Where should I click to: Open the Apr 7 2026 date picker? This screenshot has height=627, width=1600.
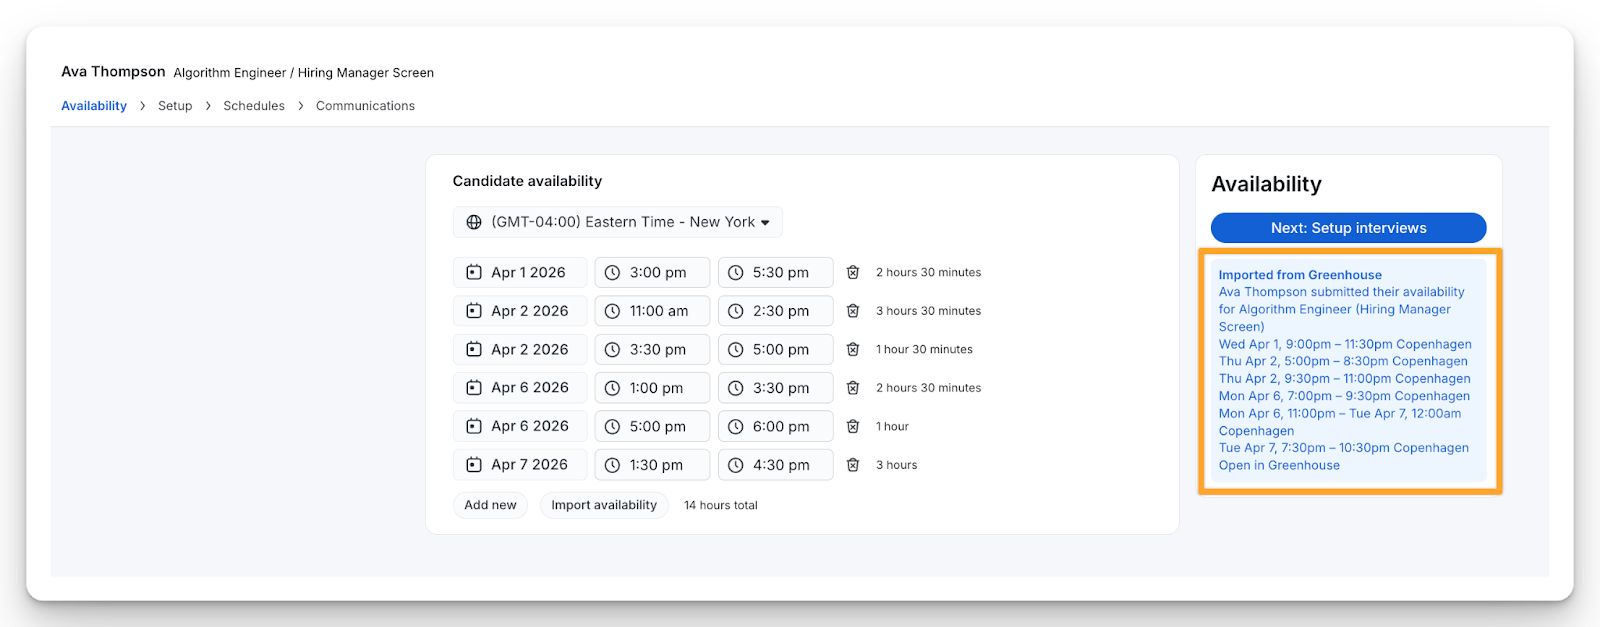coord(520,465)
